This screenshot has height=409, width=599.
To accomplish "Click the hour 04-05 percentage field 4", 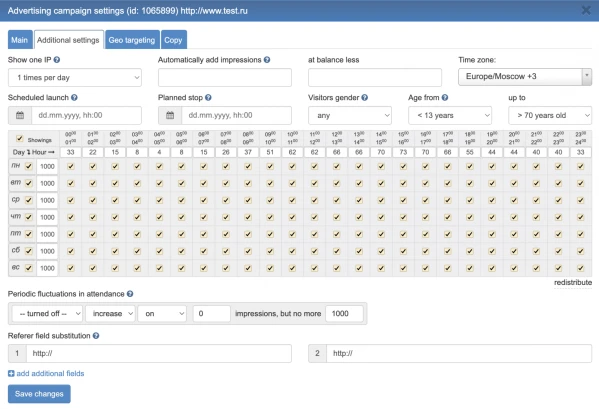I will point(159,152).
